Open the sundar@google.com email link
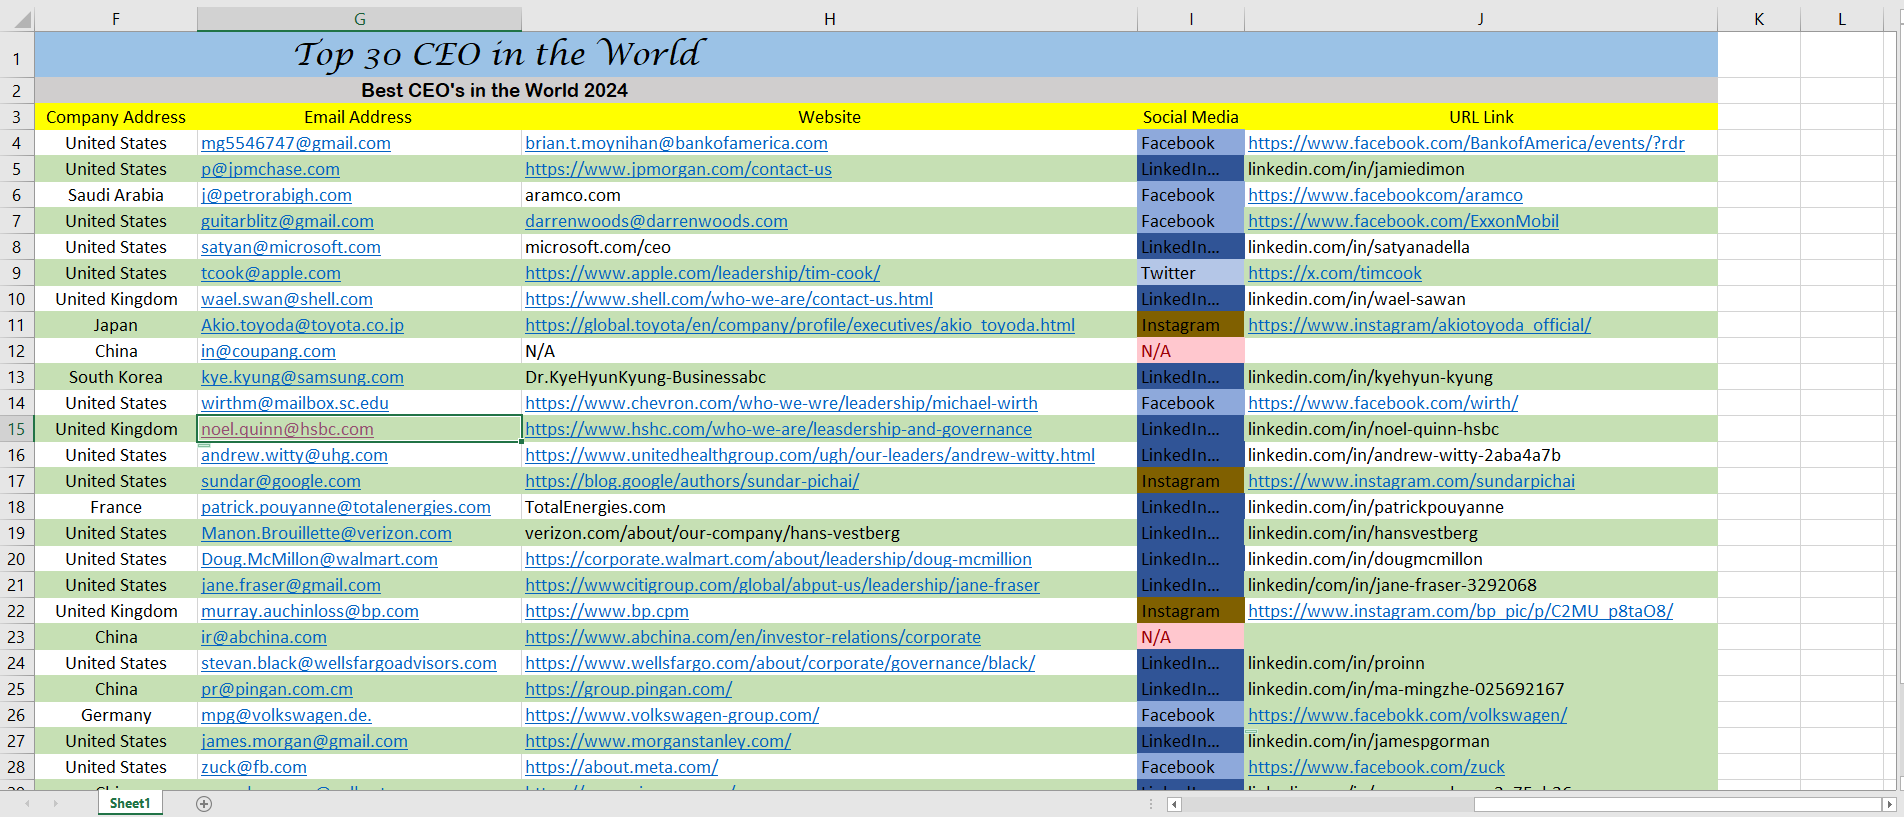The image size is (1904, 817). point(281,481)
